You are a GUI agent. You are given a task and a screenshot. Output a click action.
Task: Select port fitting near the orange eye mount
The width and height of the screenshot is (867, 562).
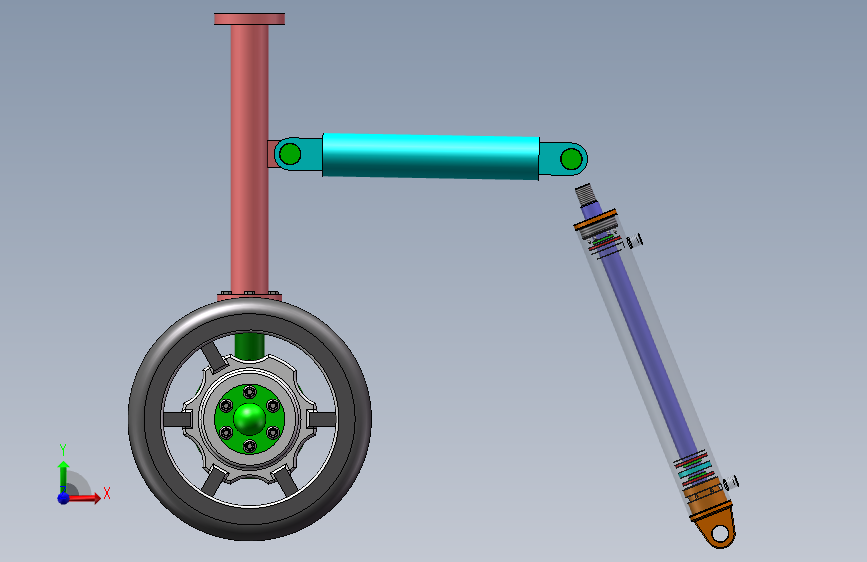[x=731, y=483]
